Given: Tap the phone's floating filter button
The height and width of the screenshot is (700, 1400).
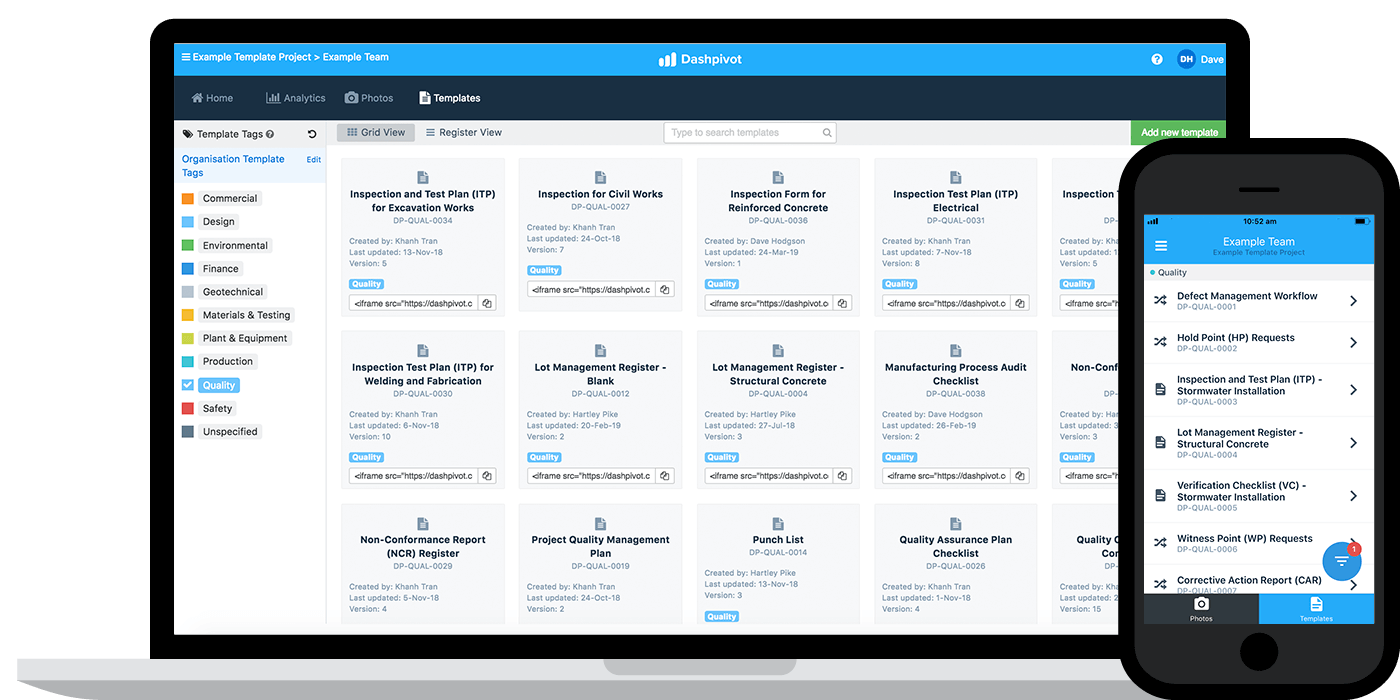Looking at the screenshot, I should [x=1342, y=562].
